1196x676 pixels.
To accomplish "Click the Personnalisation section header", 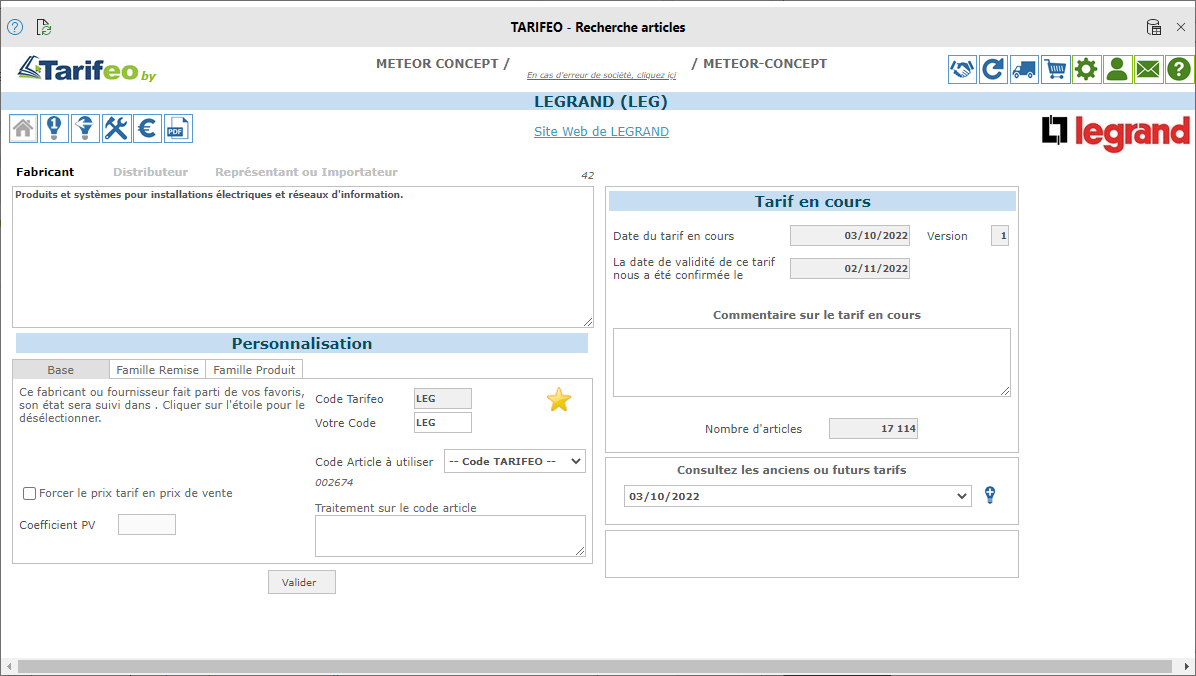I will 302,343.
